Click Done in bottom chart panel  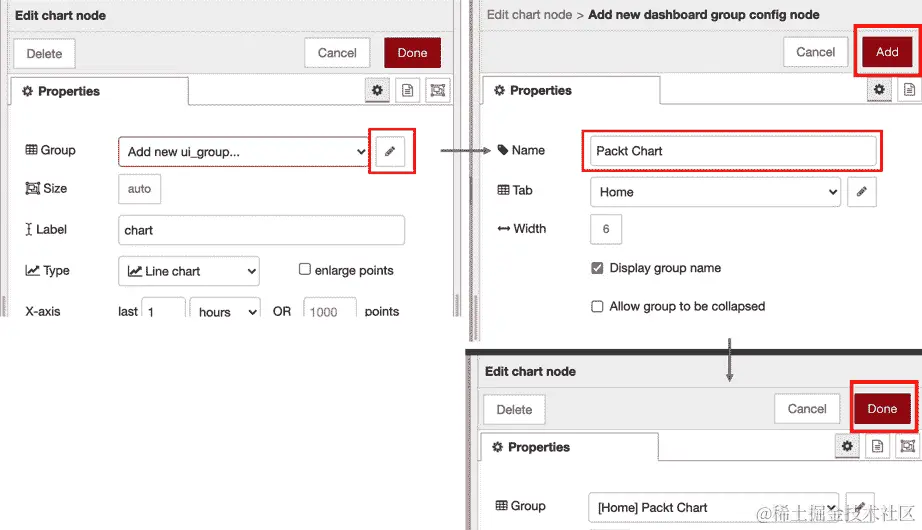tap(882, 409)
